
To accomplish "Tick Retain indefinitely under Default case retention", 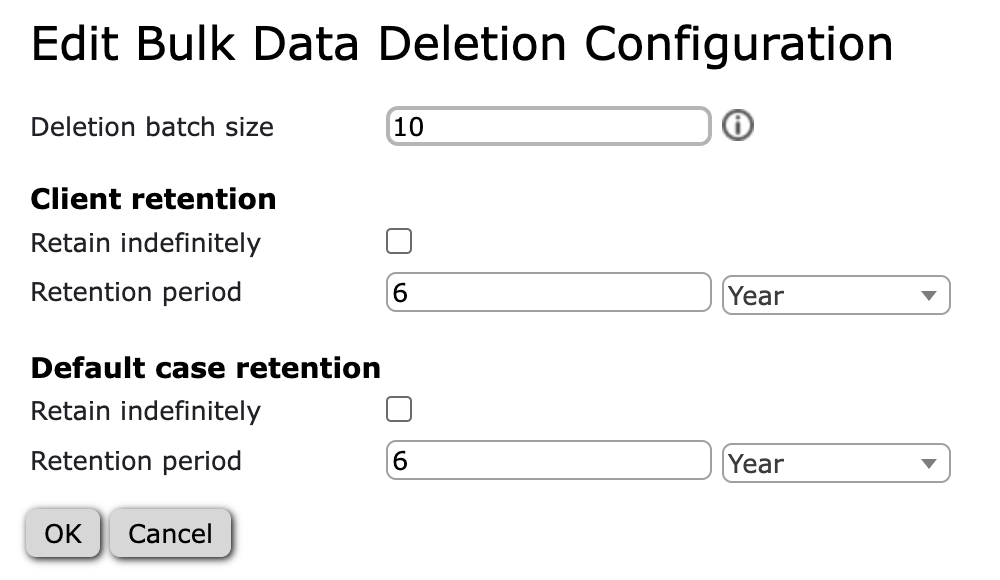I will [399, 410].
